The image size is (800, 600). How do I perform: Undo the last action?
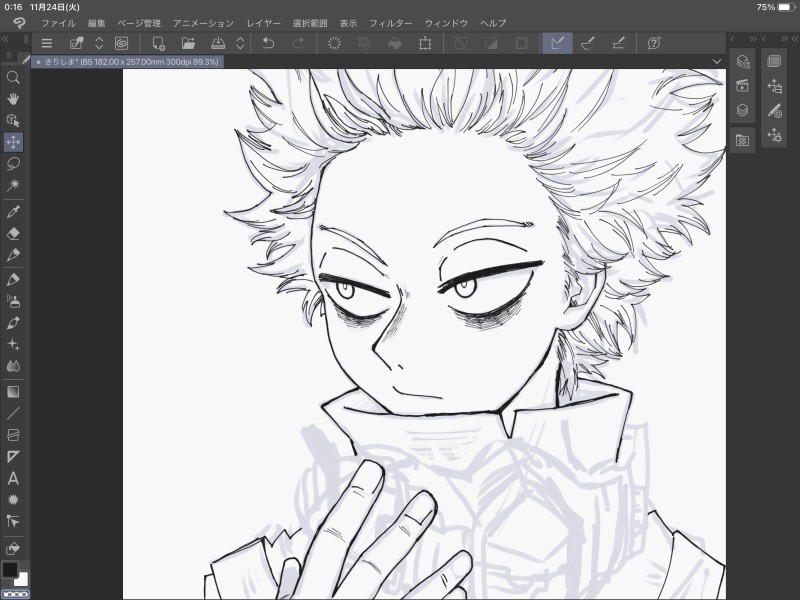(x=268, y=43)
